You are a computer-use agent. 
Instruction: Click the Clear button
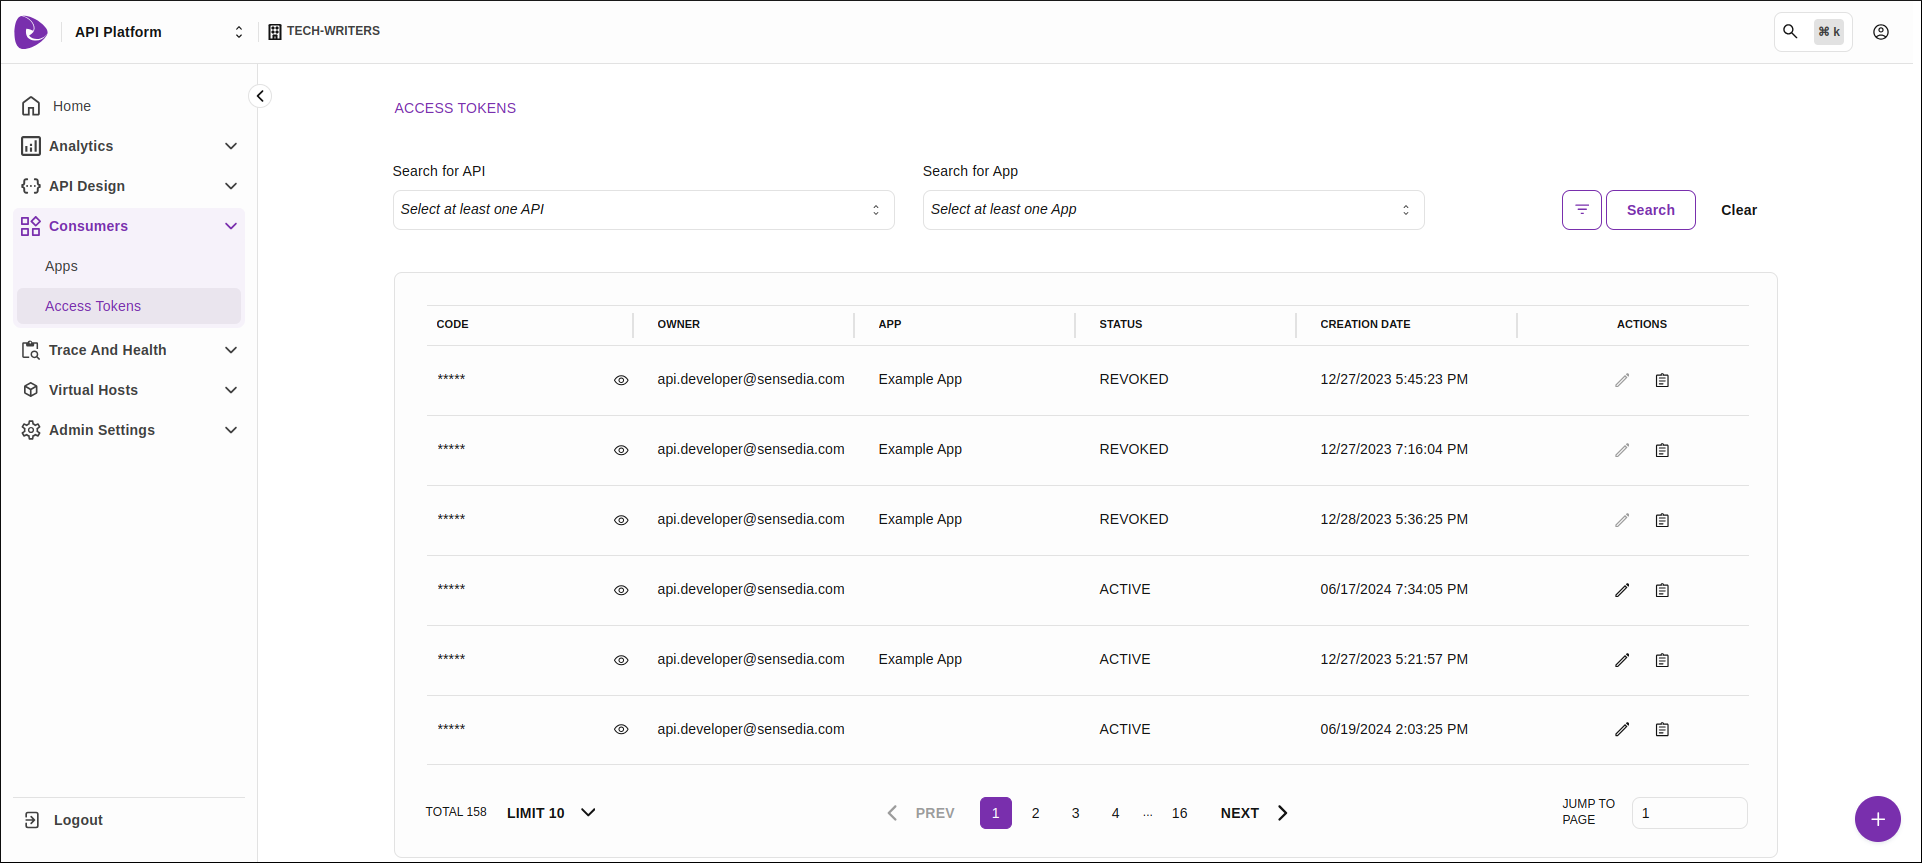coord(1738,210)
